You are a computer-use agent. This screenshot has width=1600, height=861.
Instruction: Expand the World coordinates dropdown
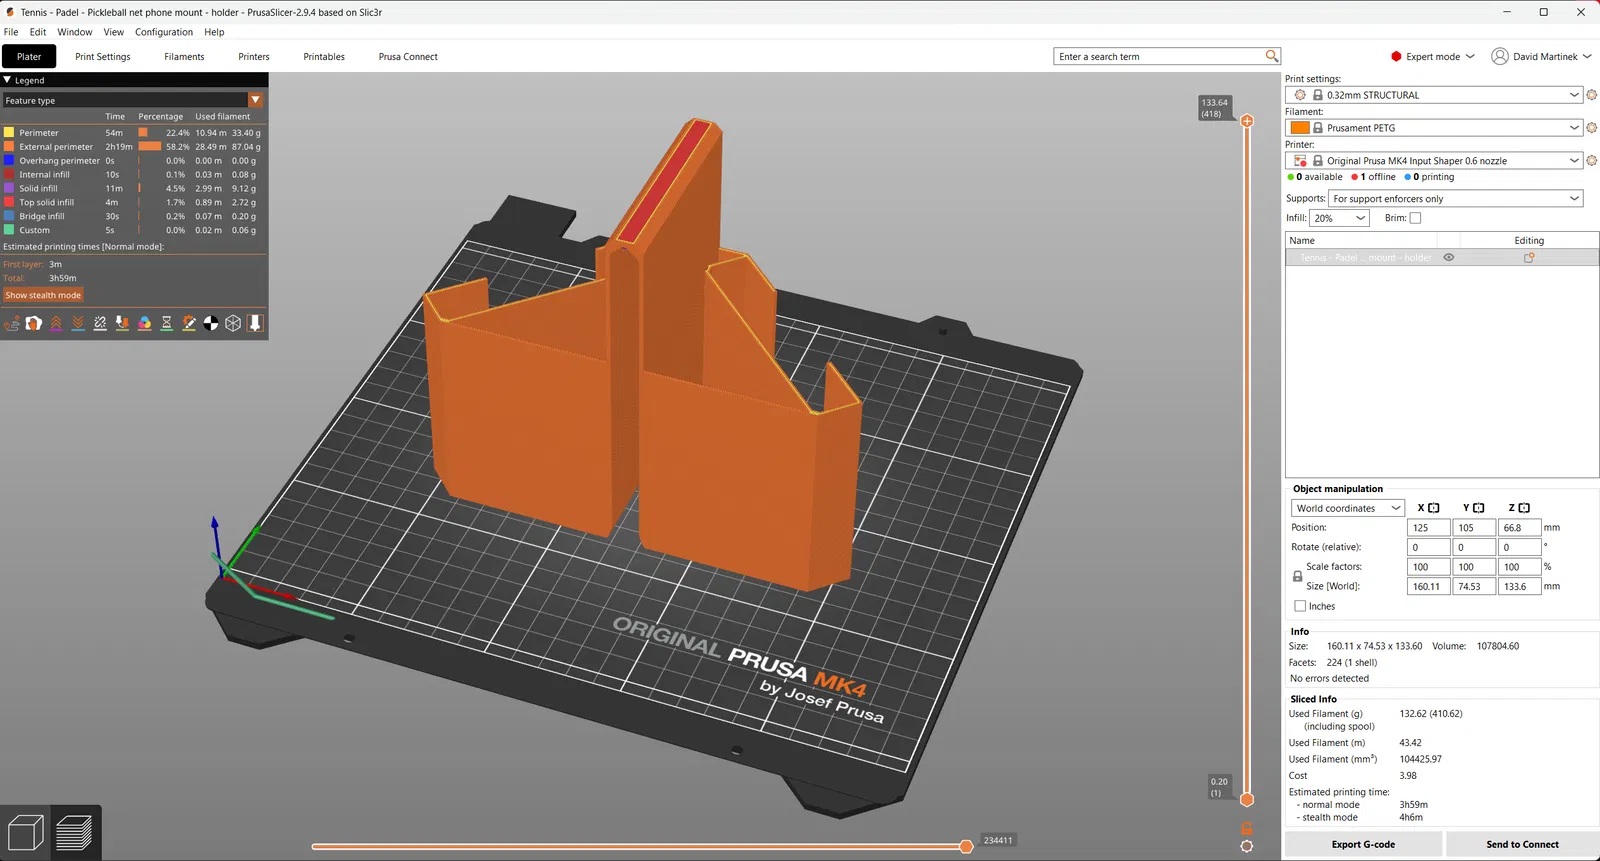[1348, 508]
